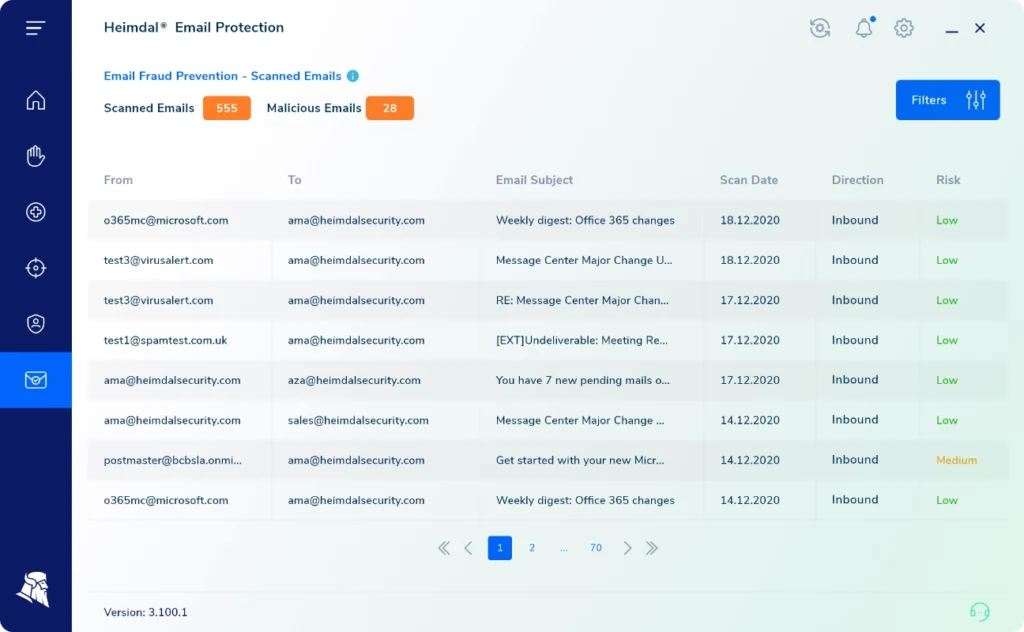Open the settings gear icon
1024x632 pixels.
pyautogui.click(x=904, y=28)
